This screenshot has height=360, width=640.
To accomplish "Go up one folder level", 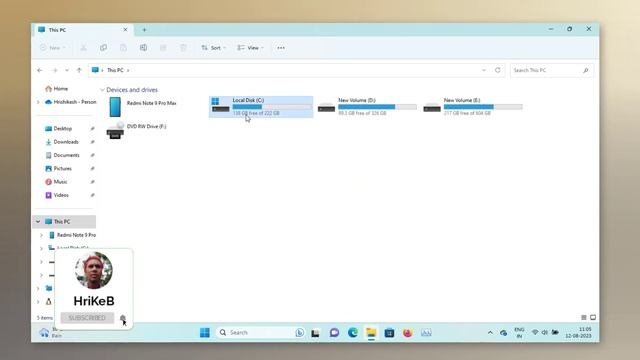I will [79, 70].
